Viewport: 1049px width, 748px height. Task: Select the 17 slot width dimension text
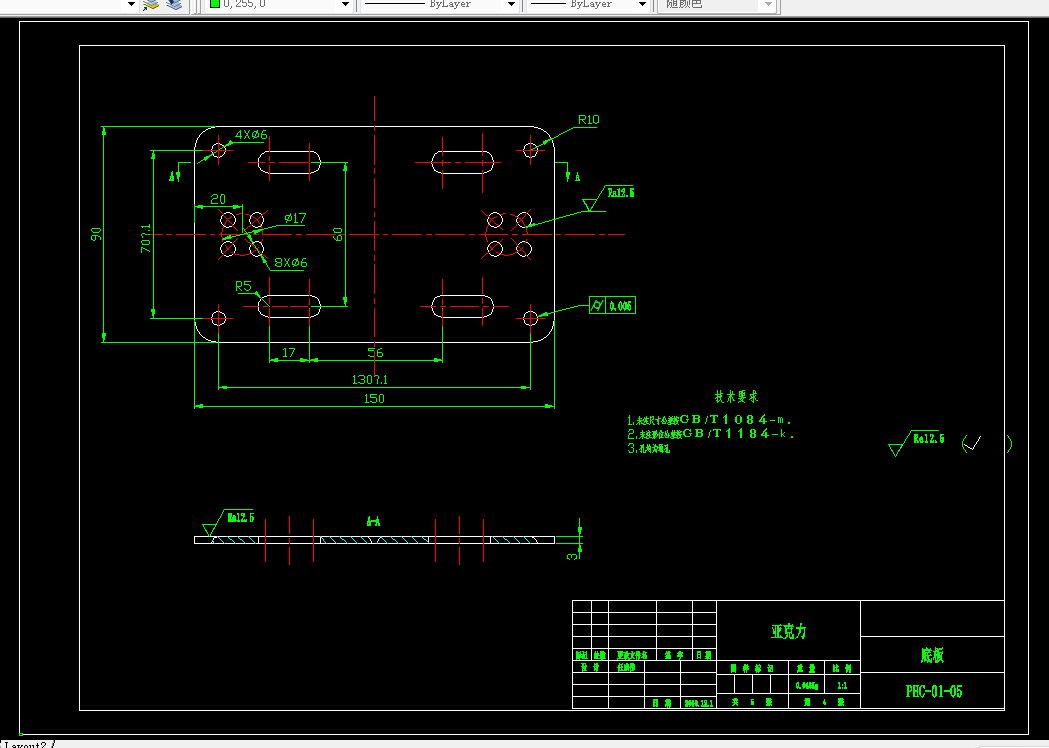tap(289, 353)
